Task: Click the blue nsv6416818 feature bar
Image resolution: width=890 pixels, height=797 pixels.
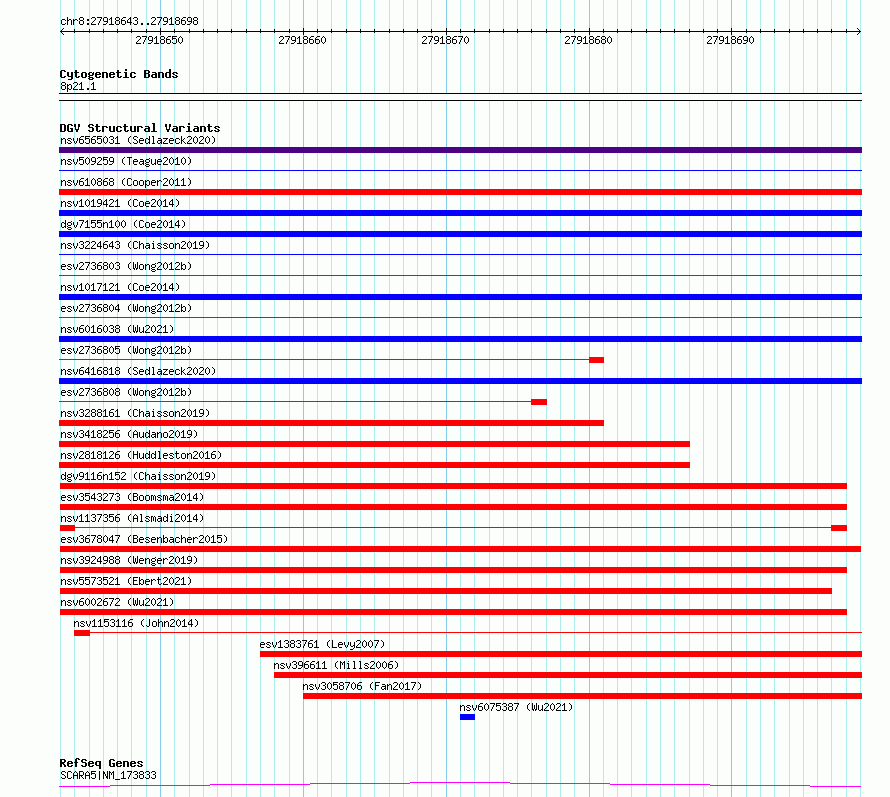Action: 460,381
